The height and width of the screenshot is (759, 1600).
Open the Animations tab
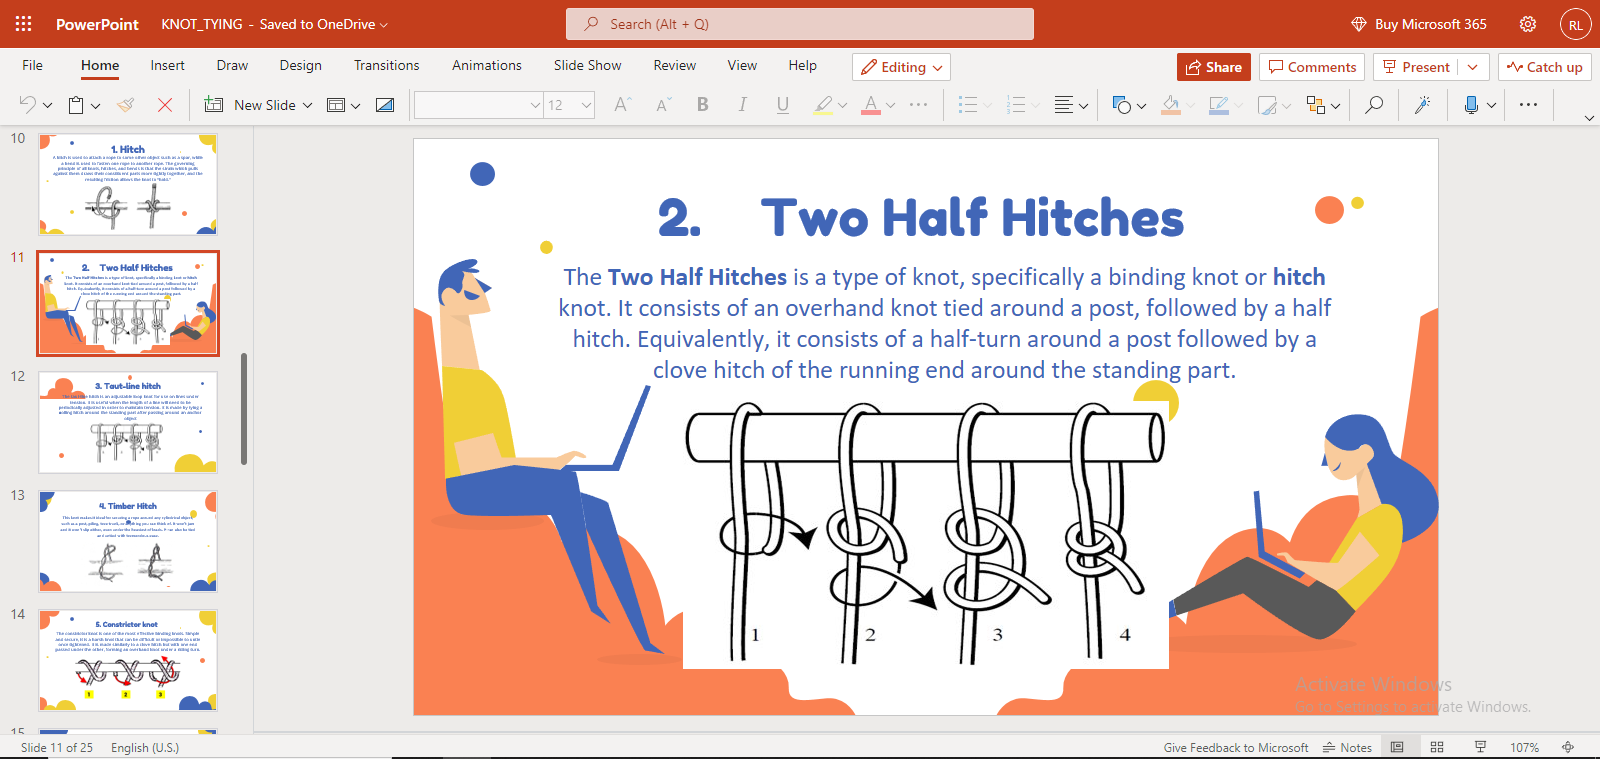click(487, 66)
